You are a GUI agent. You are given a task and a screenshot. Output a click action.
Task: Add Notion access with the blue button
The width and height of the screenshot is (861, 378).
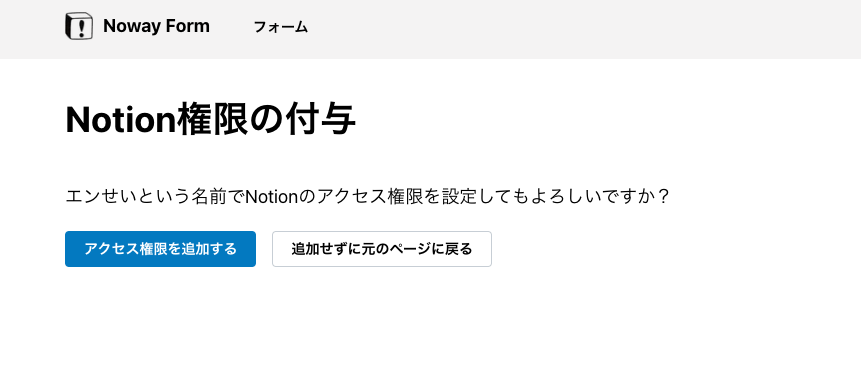[x=160, y=249]
